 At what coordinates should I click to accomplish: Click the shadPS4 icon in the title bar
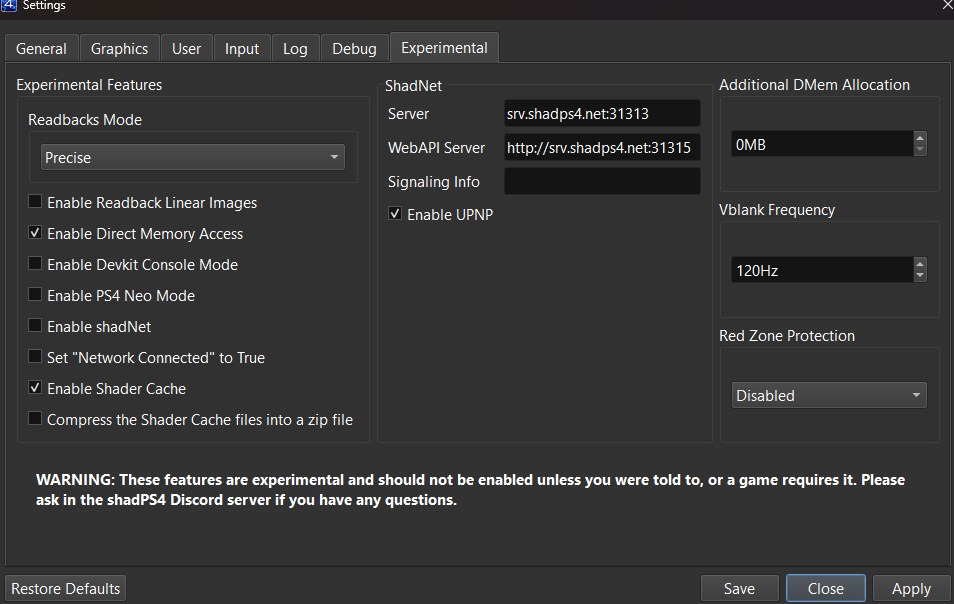(x=9, y=5)
